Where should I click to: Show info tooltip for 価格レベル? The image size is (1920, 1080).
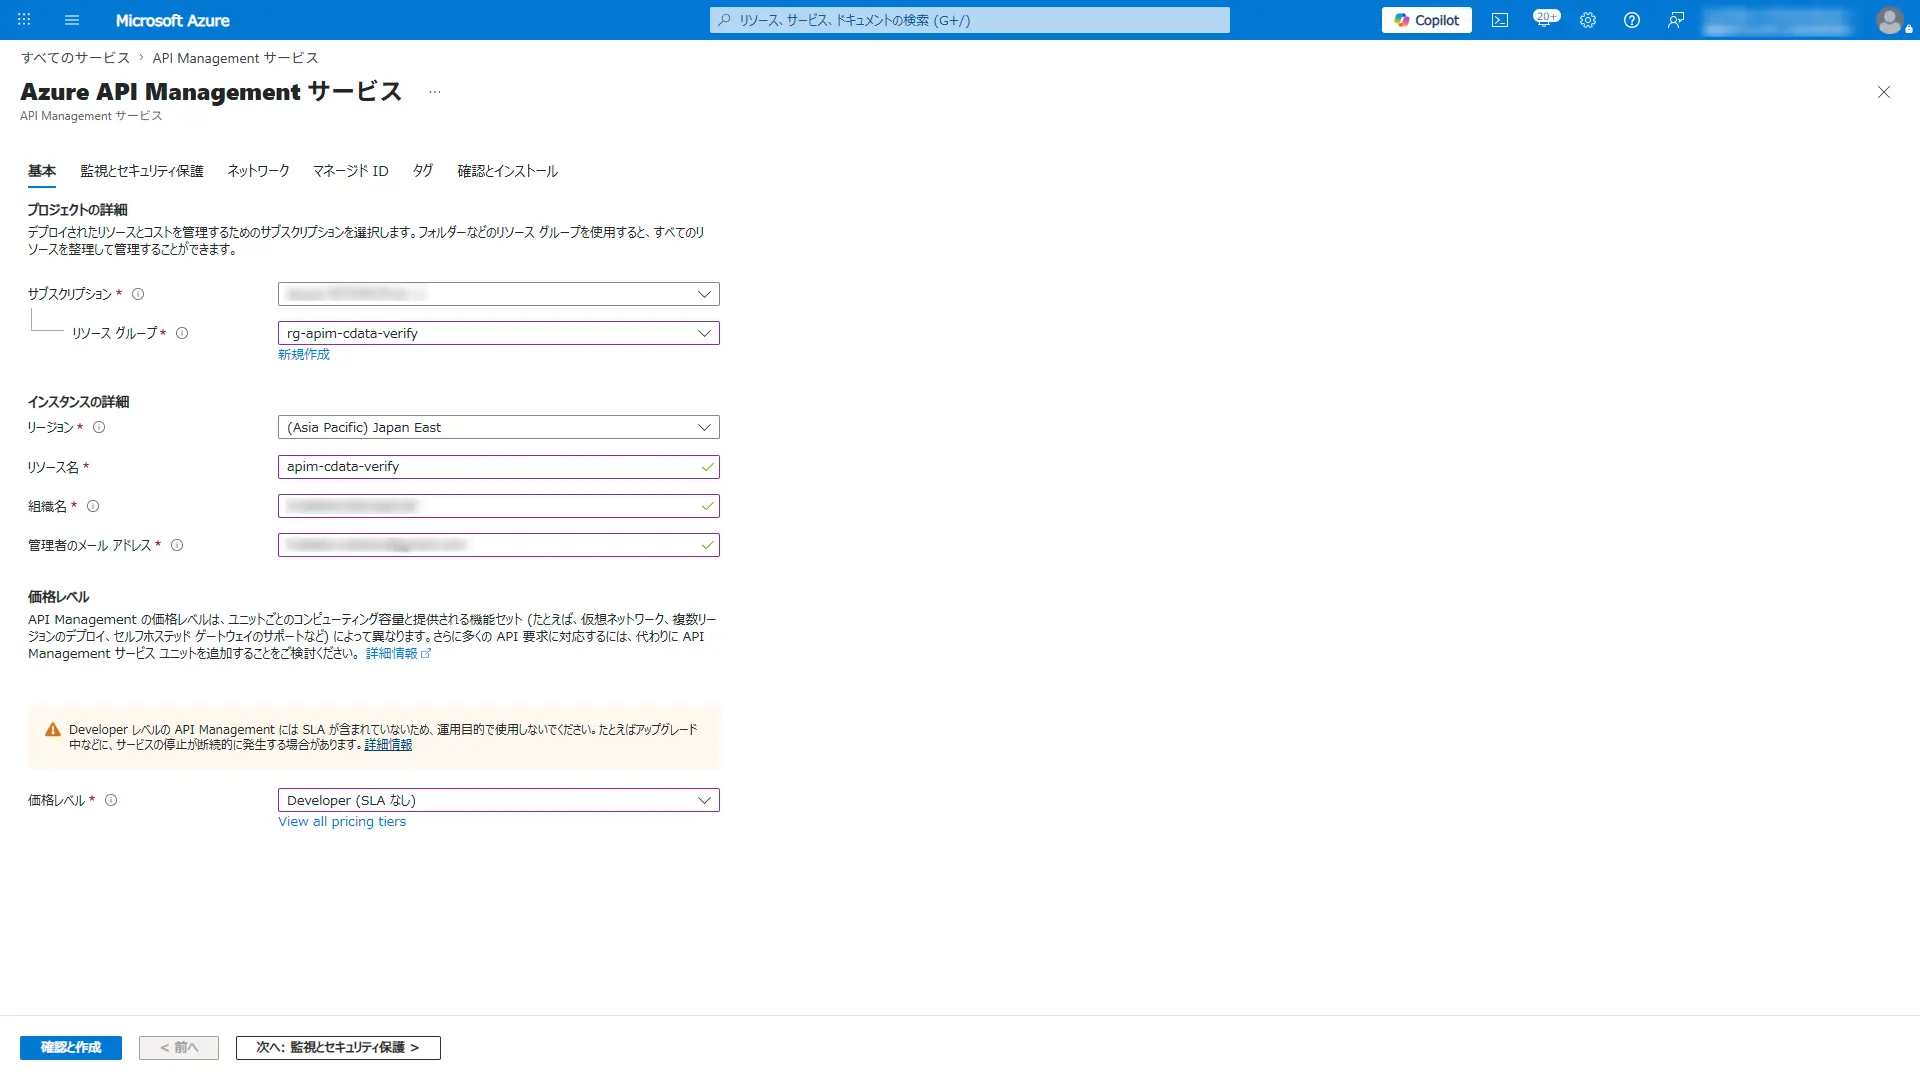(x=111, y=800)
